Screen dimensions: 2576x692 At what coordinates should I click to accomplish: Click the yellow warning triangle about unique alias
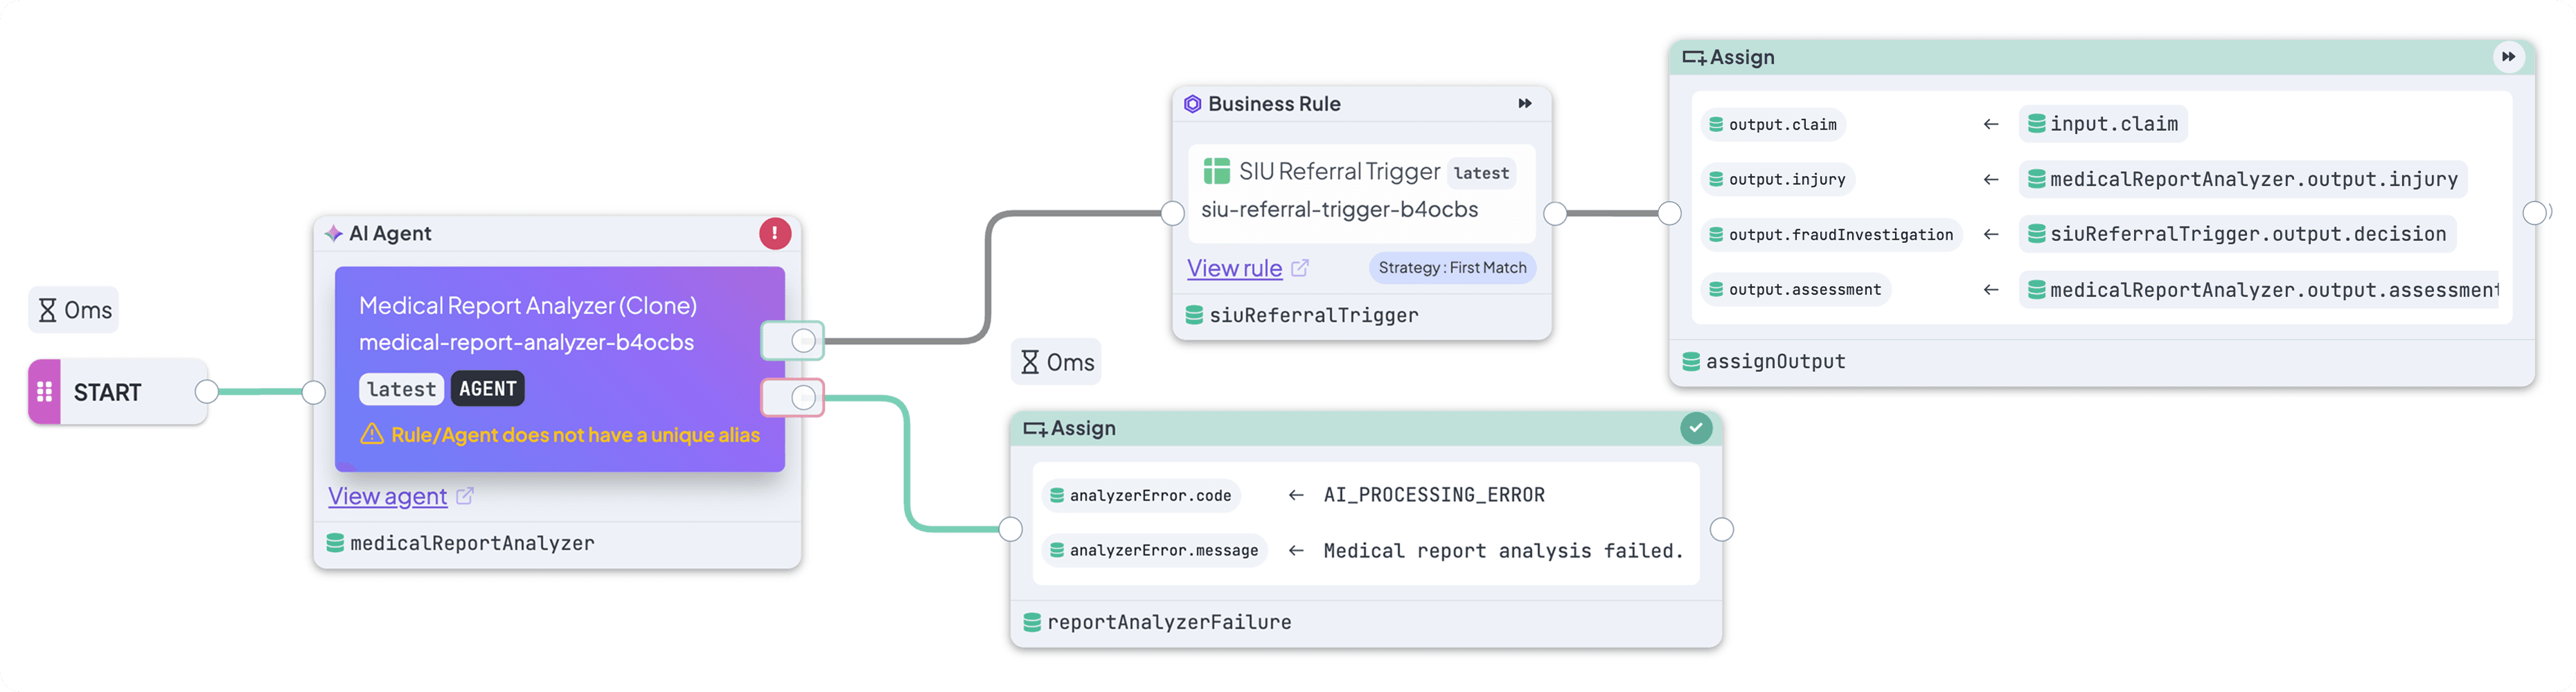(372, 434)
